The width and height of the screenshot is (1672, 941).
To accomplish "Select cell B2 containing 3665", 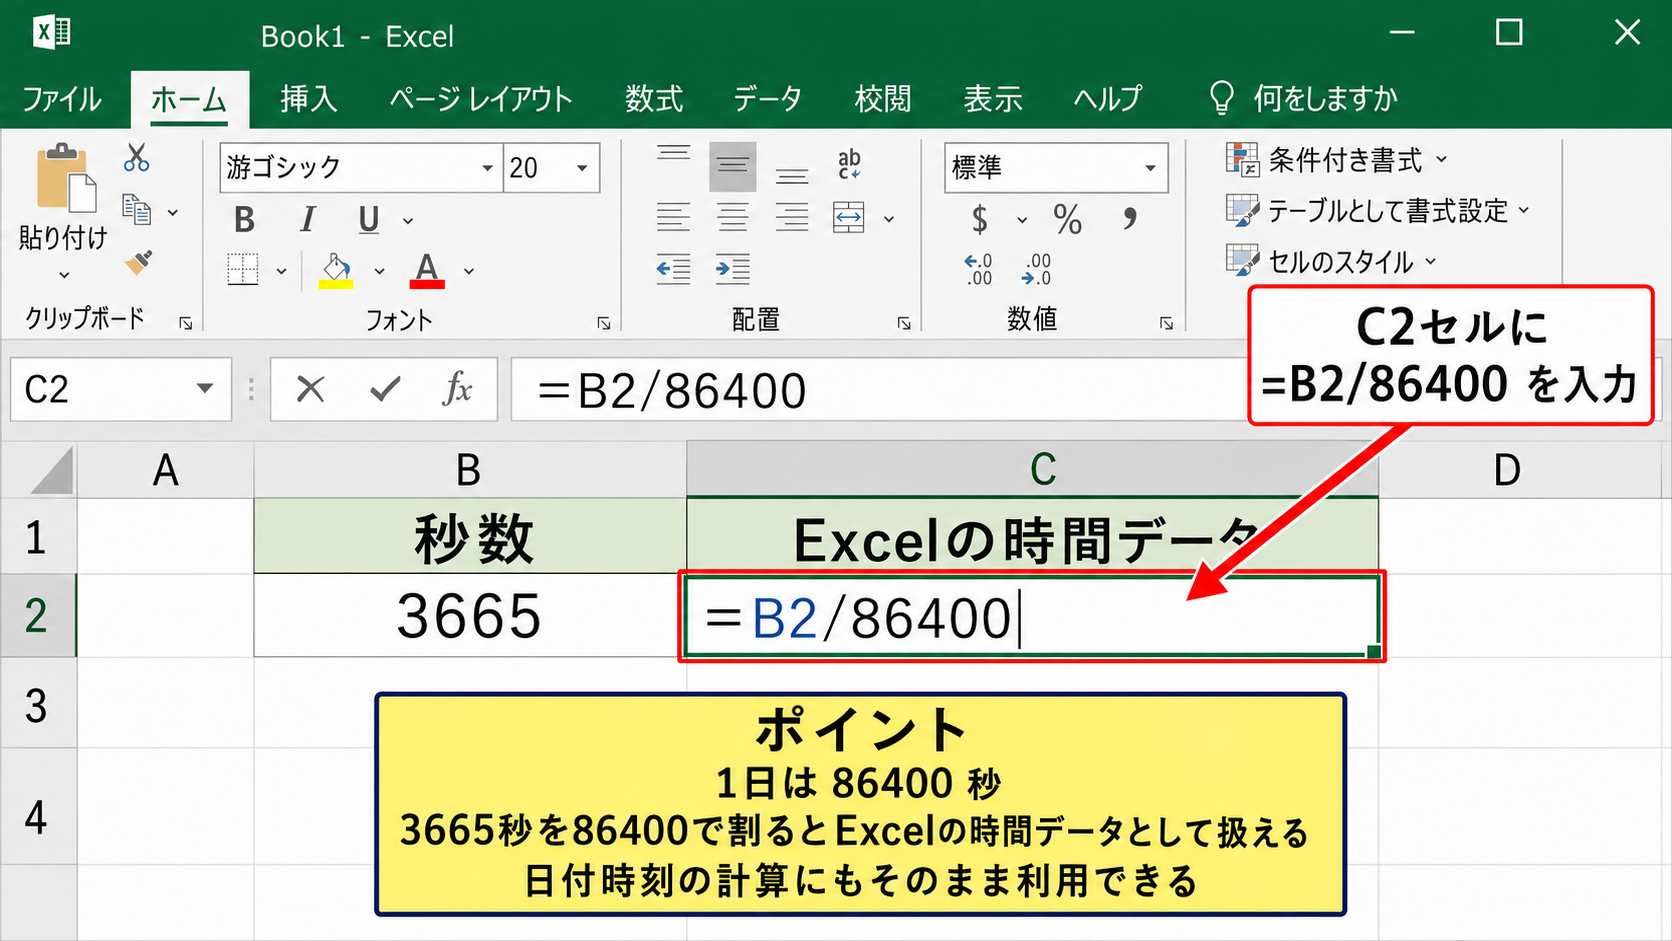I will [x=470, y=615].
